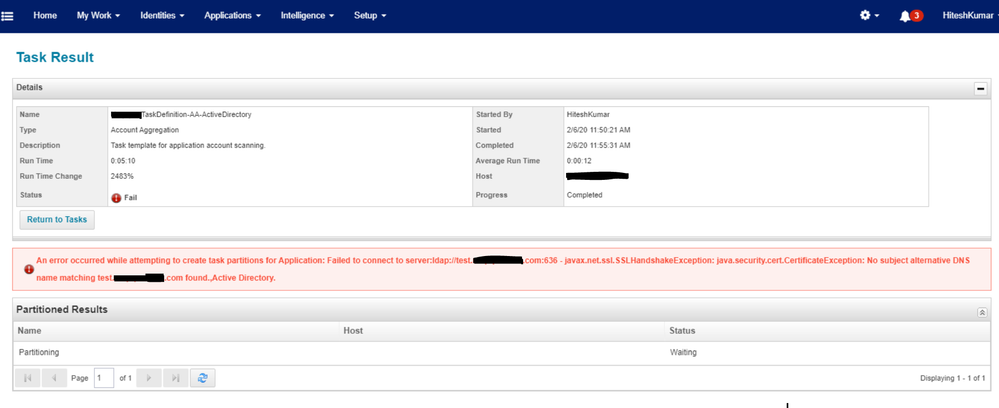Open the Applications dropdown menu
This screenshot has height=408, width=999.
coord(232,16)
